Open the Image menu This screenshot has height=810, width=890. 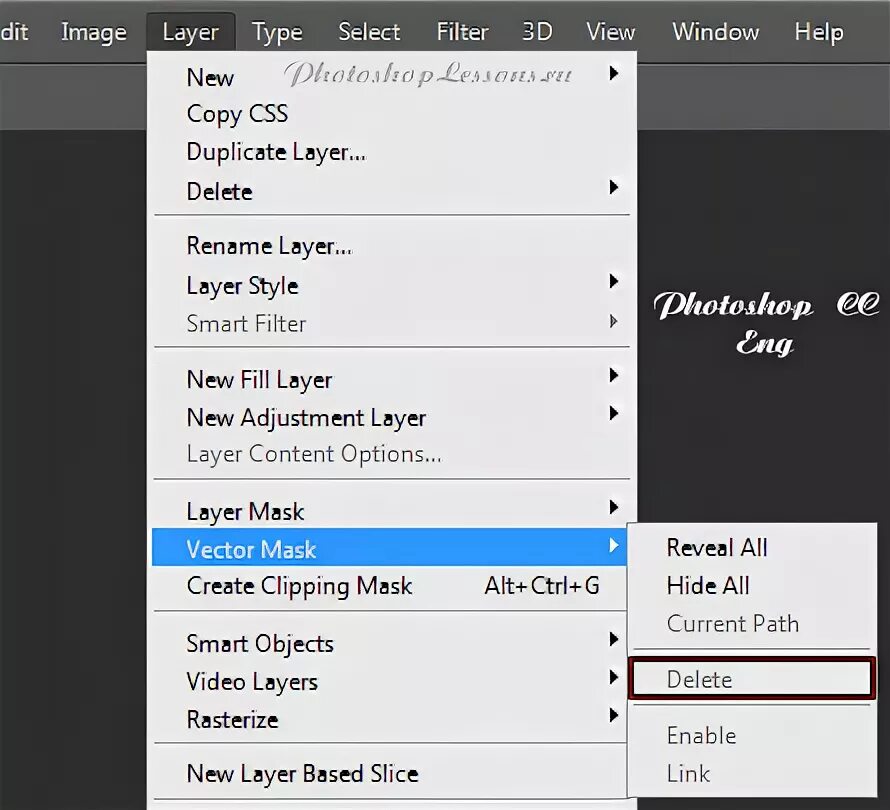pos(94,32)
